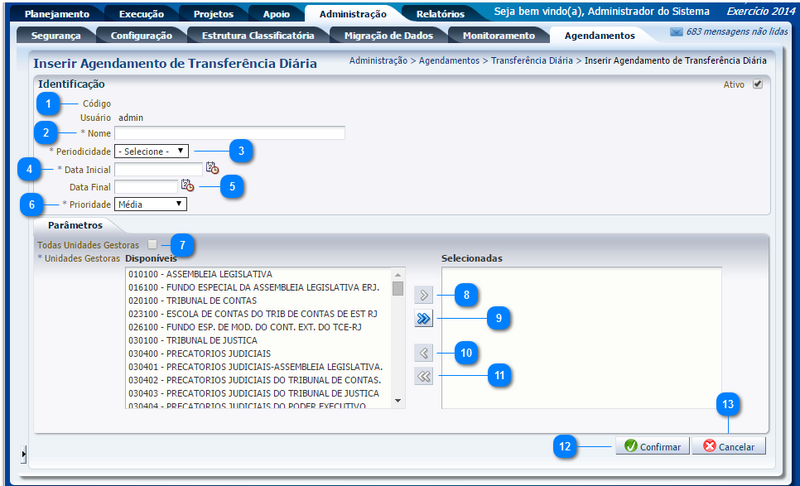
Task: Click double right arrow to add all units
Action: [x=423, y=319]
